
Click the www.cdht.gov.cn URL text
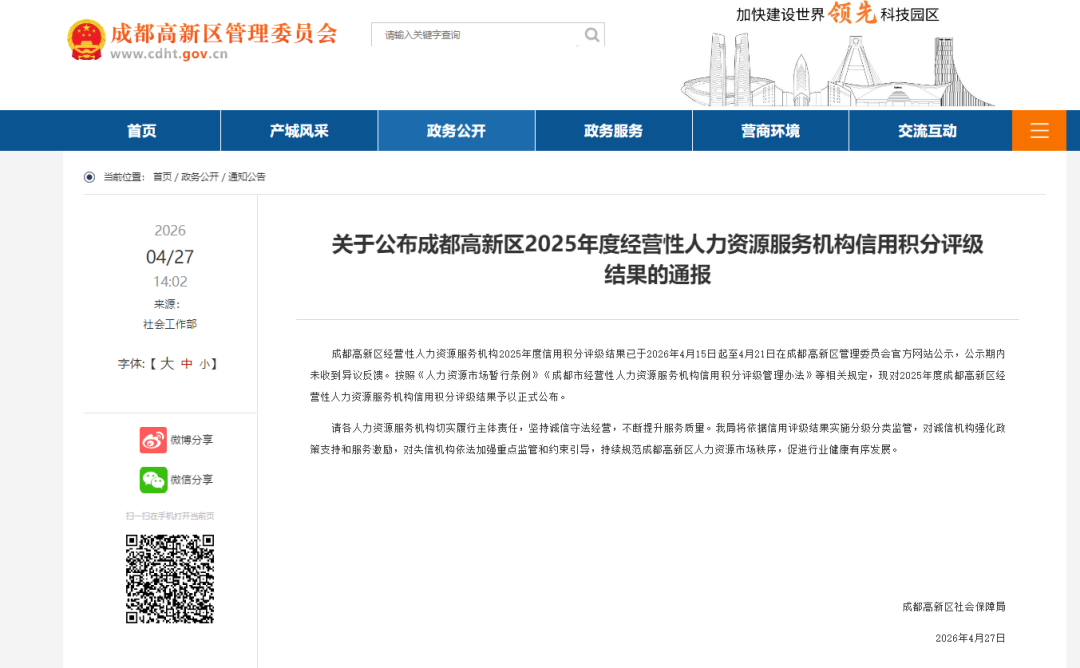pyautogui.click(x=169, y=54)
